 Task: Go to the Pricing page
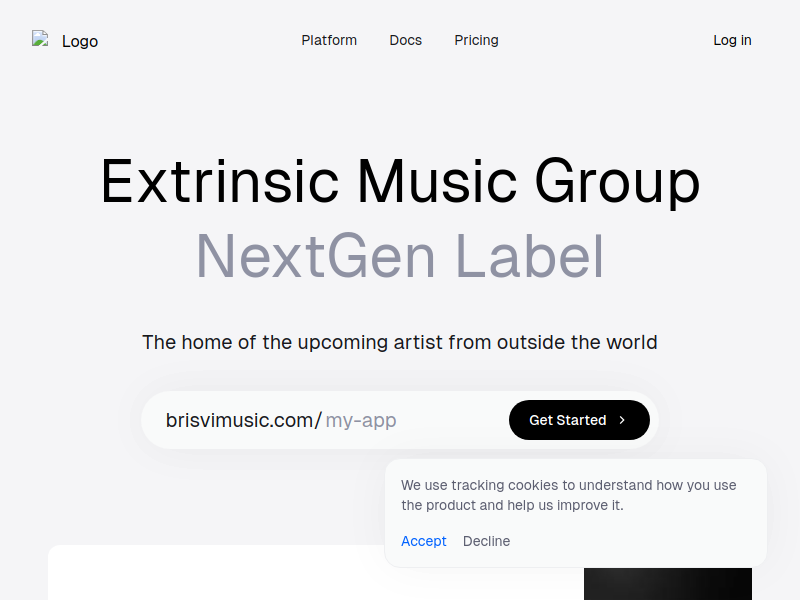[477, 40]
